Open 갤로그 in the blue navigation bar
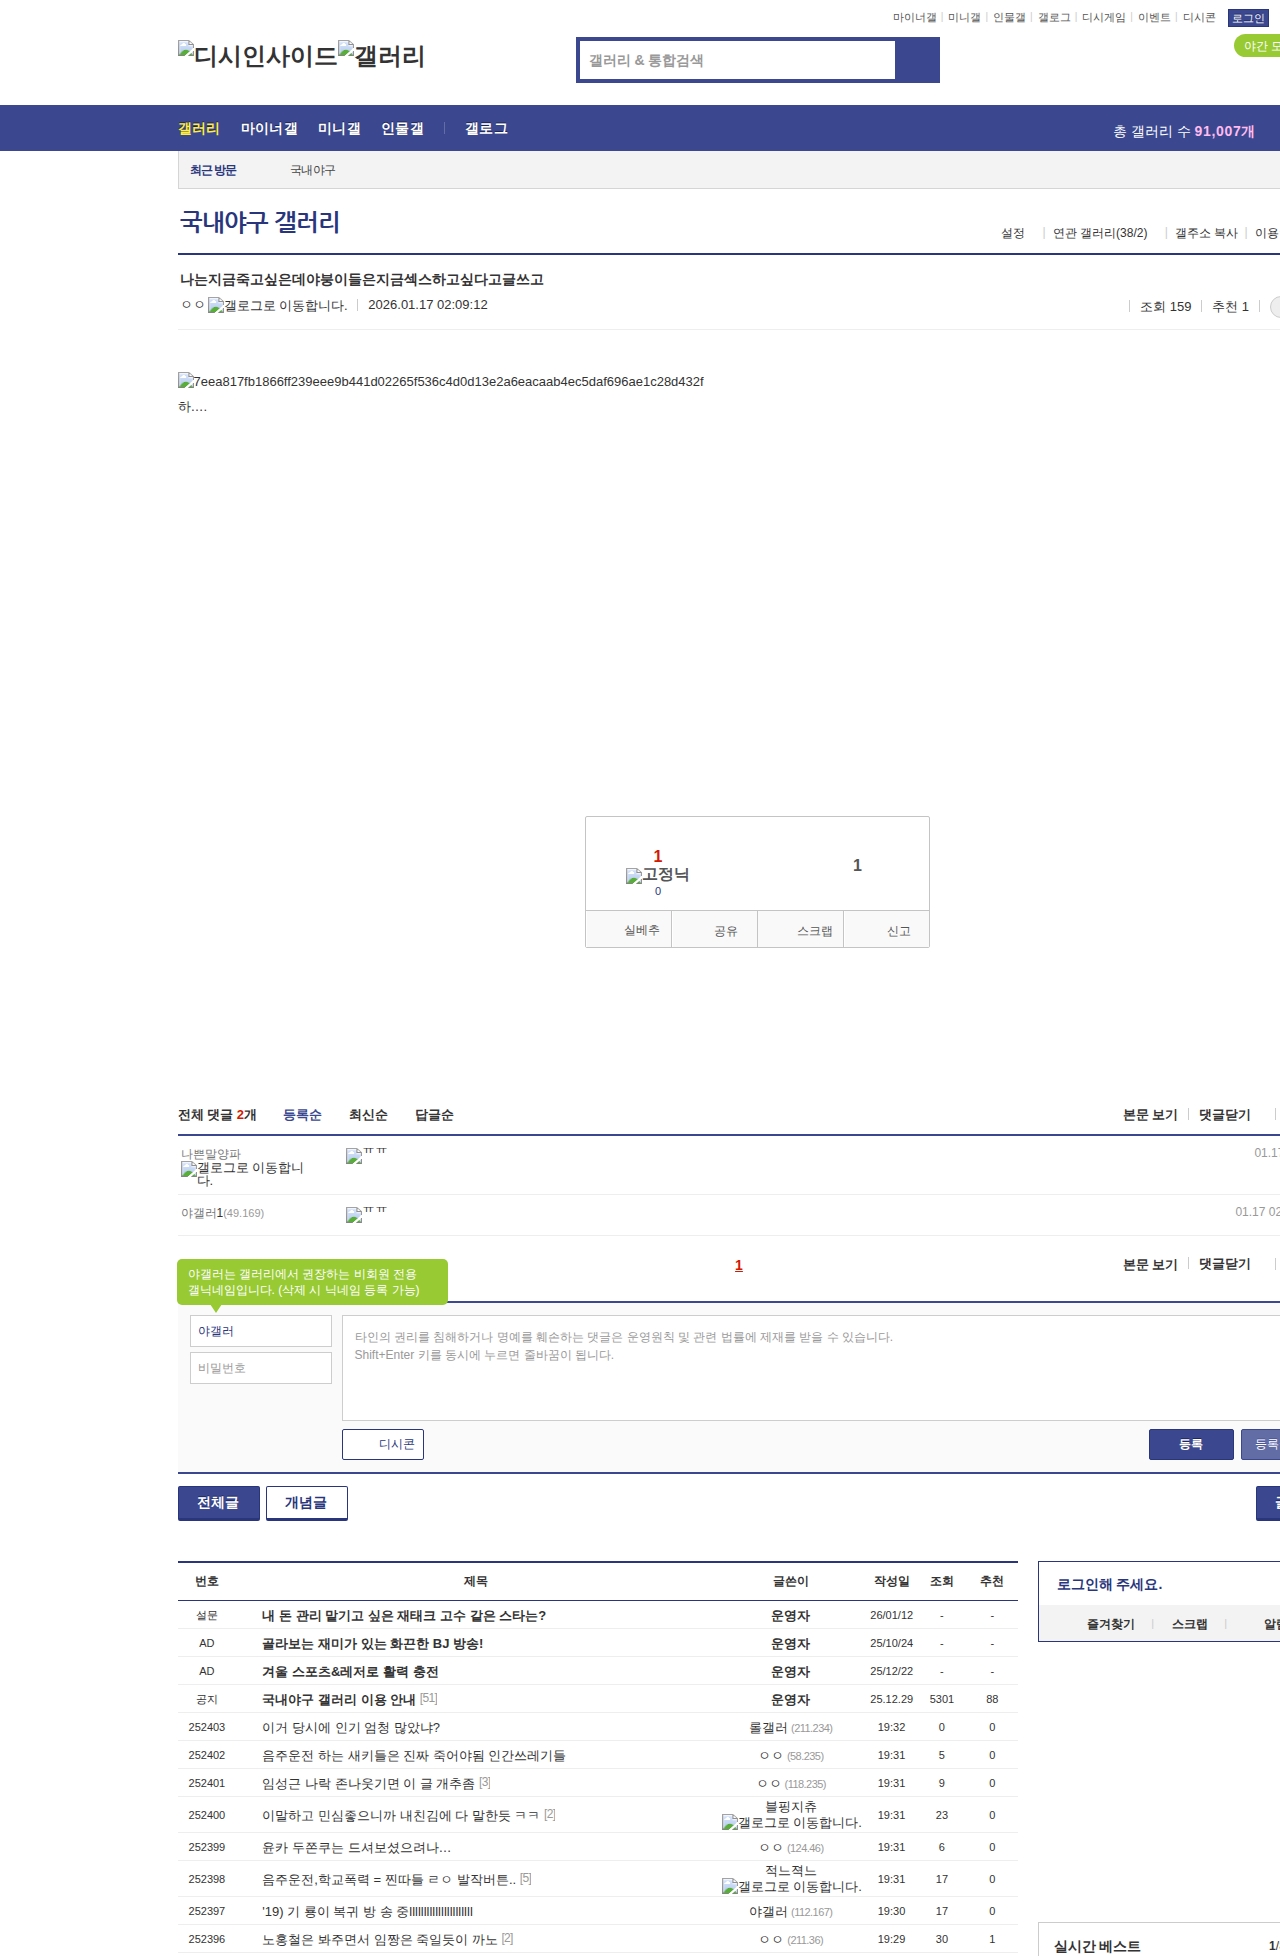This screenshot has width=1280, height=1956. click(x=486, y=129)
